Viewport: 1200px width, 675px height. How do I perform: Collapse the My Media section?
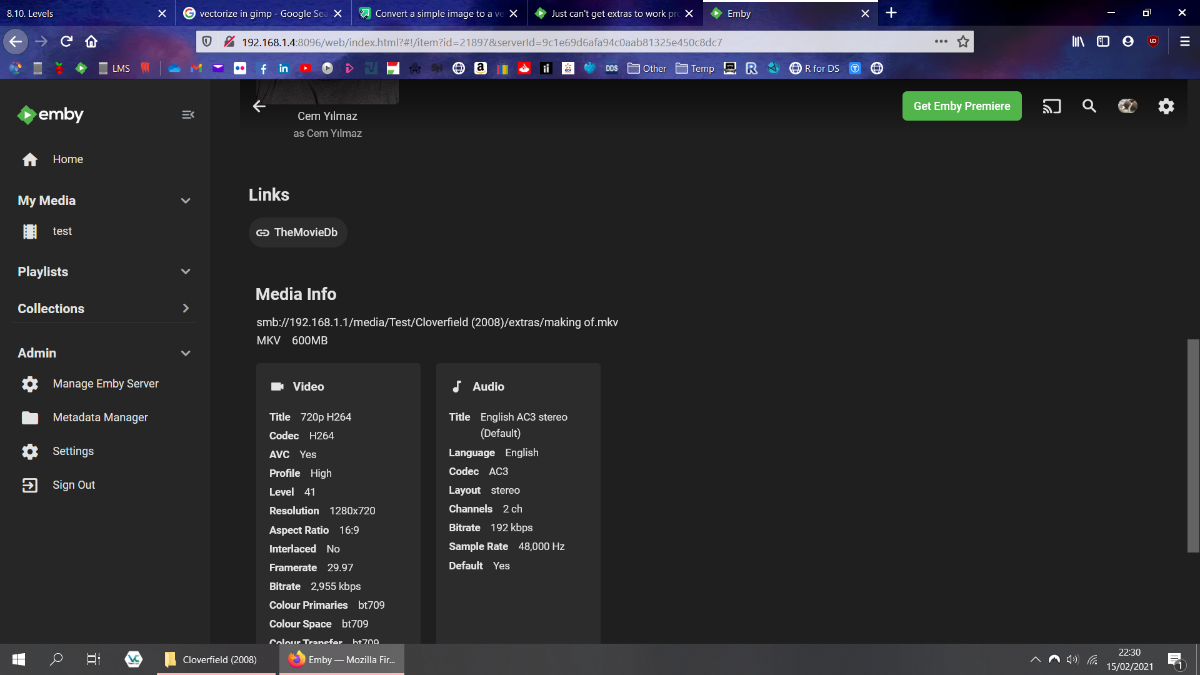tap(185, 201)
